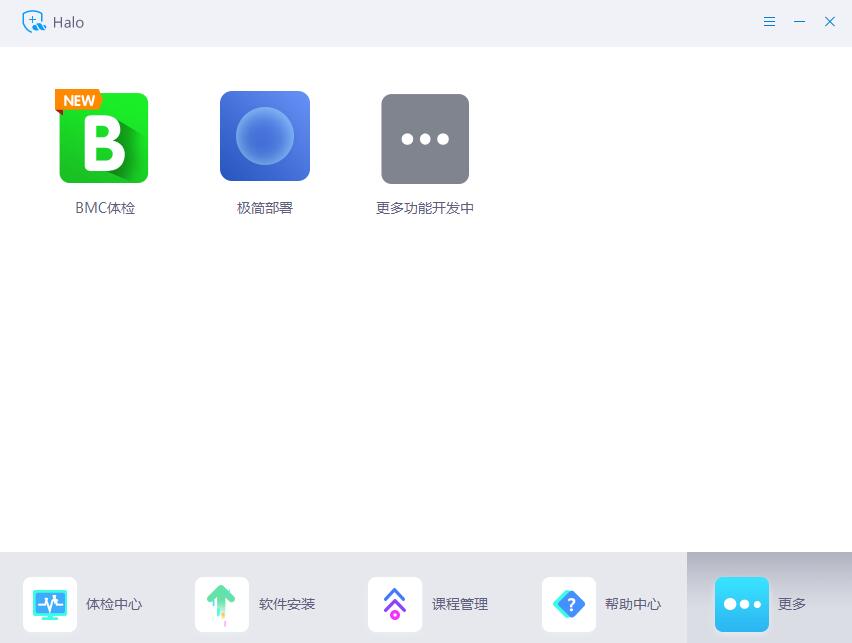Open 帮助中心 question mark icon
This screenshot has width=852, height=643.
[x=569, y=604]
